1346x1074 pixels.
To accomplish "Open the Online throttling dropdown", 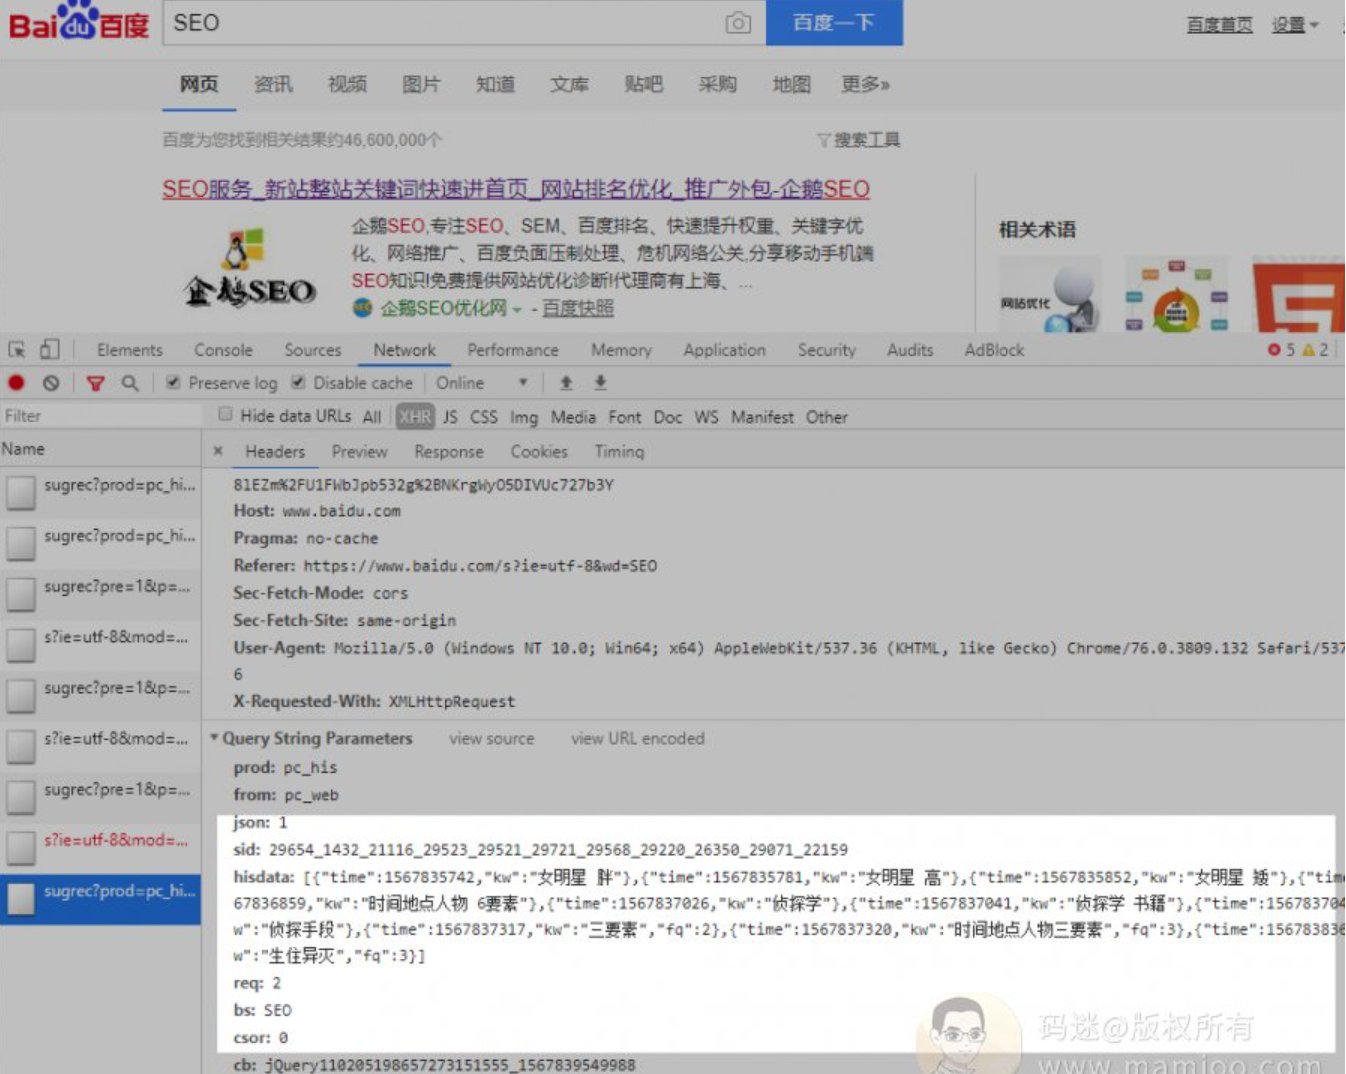I will 481,383.
